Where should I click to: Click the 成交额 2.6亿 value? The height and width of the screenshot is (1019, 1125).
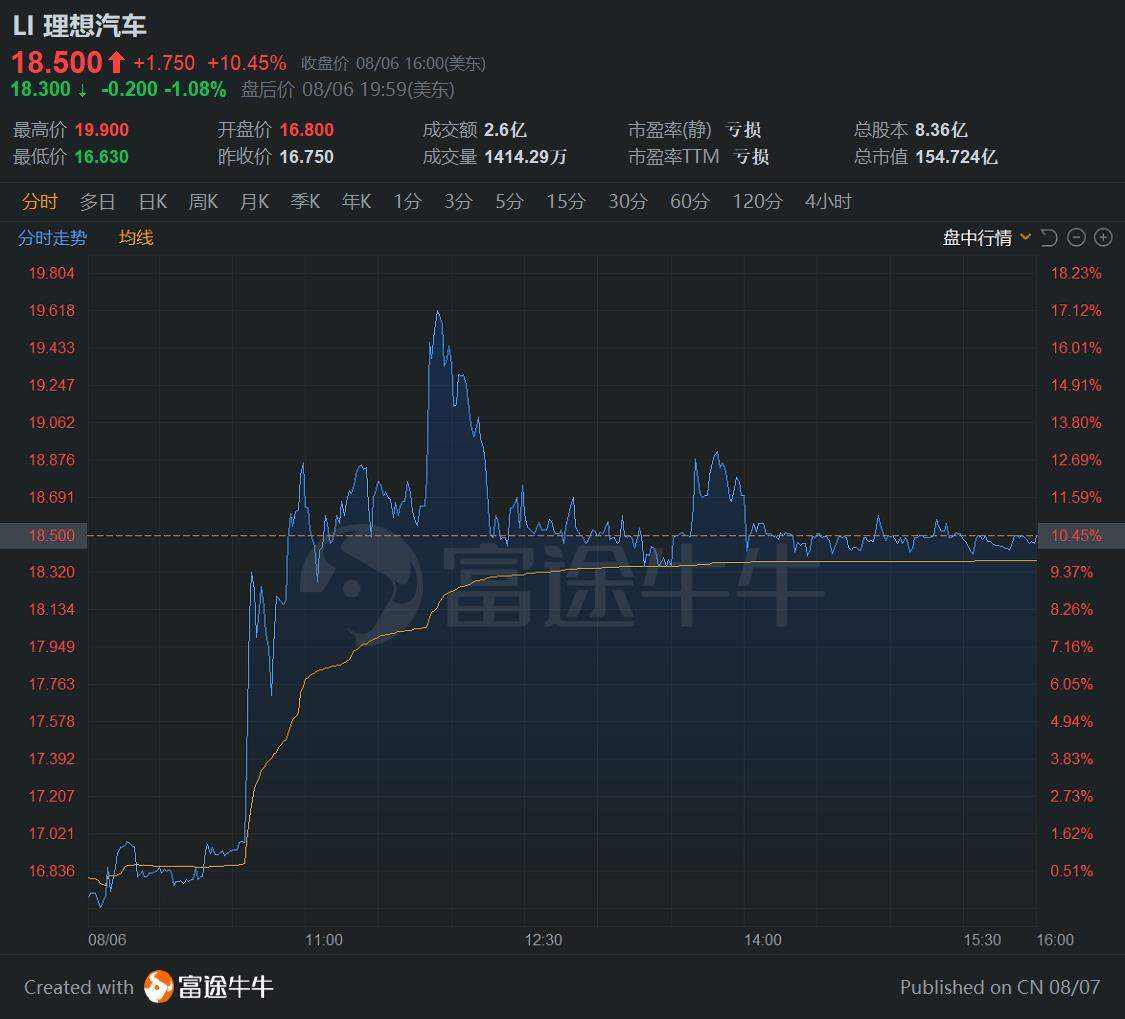(x=505, y=130)
